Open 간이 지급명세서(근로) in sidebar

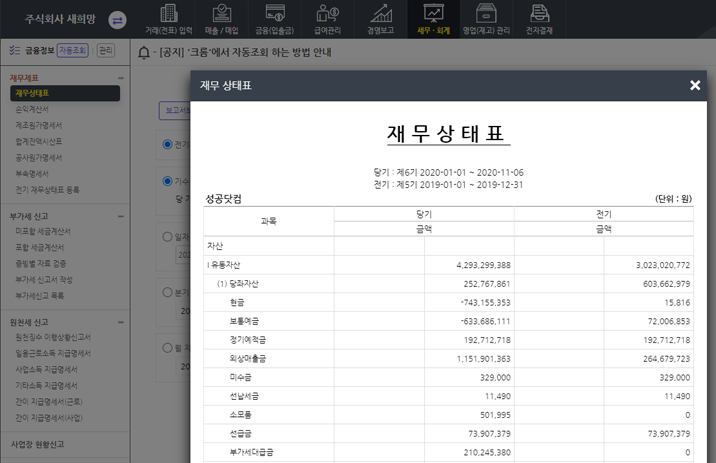click(x=49, y=401)
